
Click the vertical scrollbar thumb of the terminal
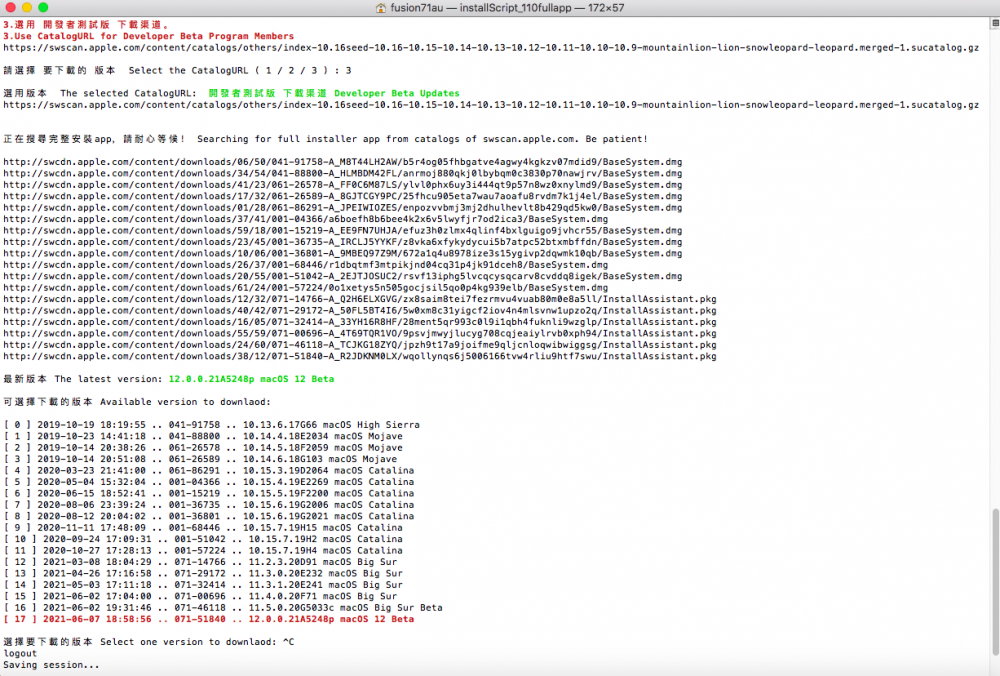point(995,582)
